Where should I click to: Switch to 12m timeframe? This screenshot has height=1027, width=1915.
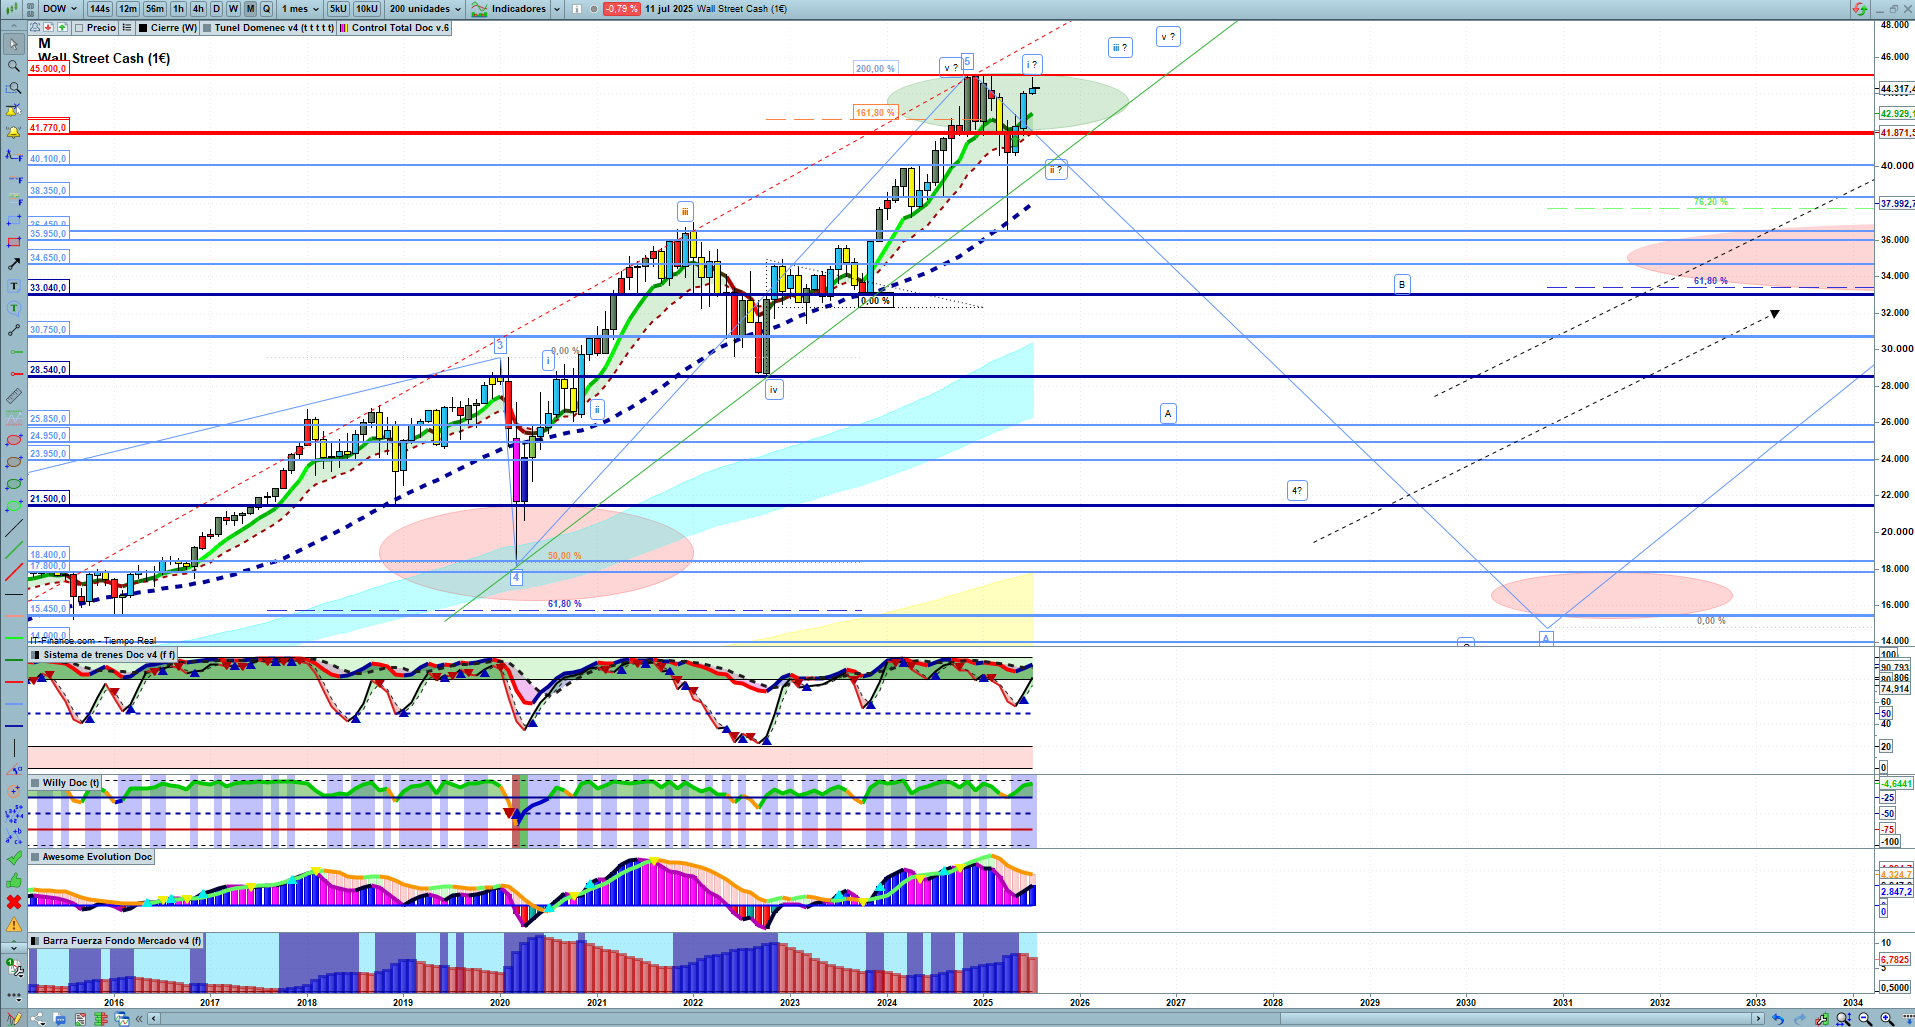(128, 9)
